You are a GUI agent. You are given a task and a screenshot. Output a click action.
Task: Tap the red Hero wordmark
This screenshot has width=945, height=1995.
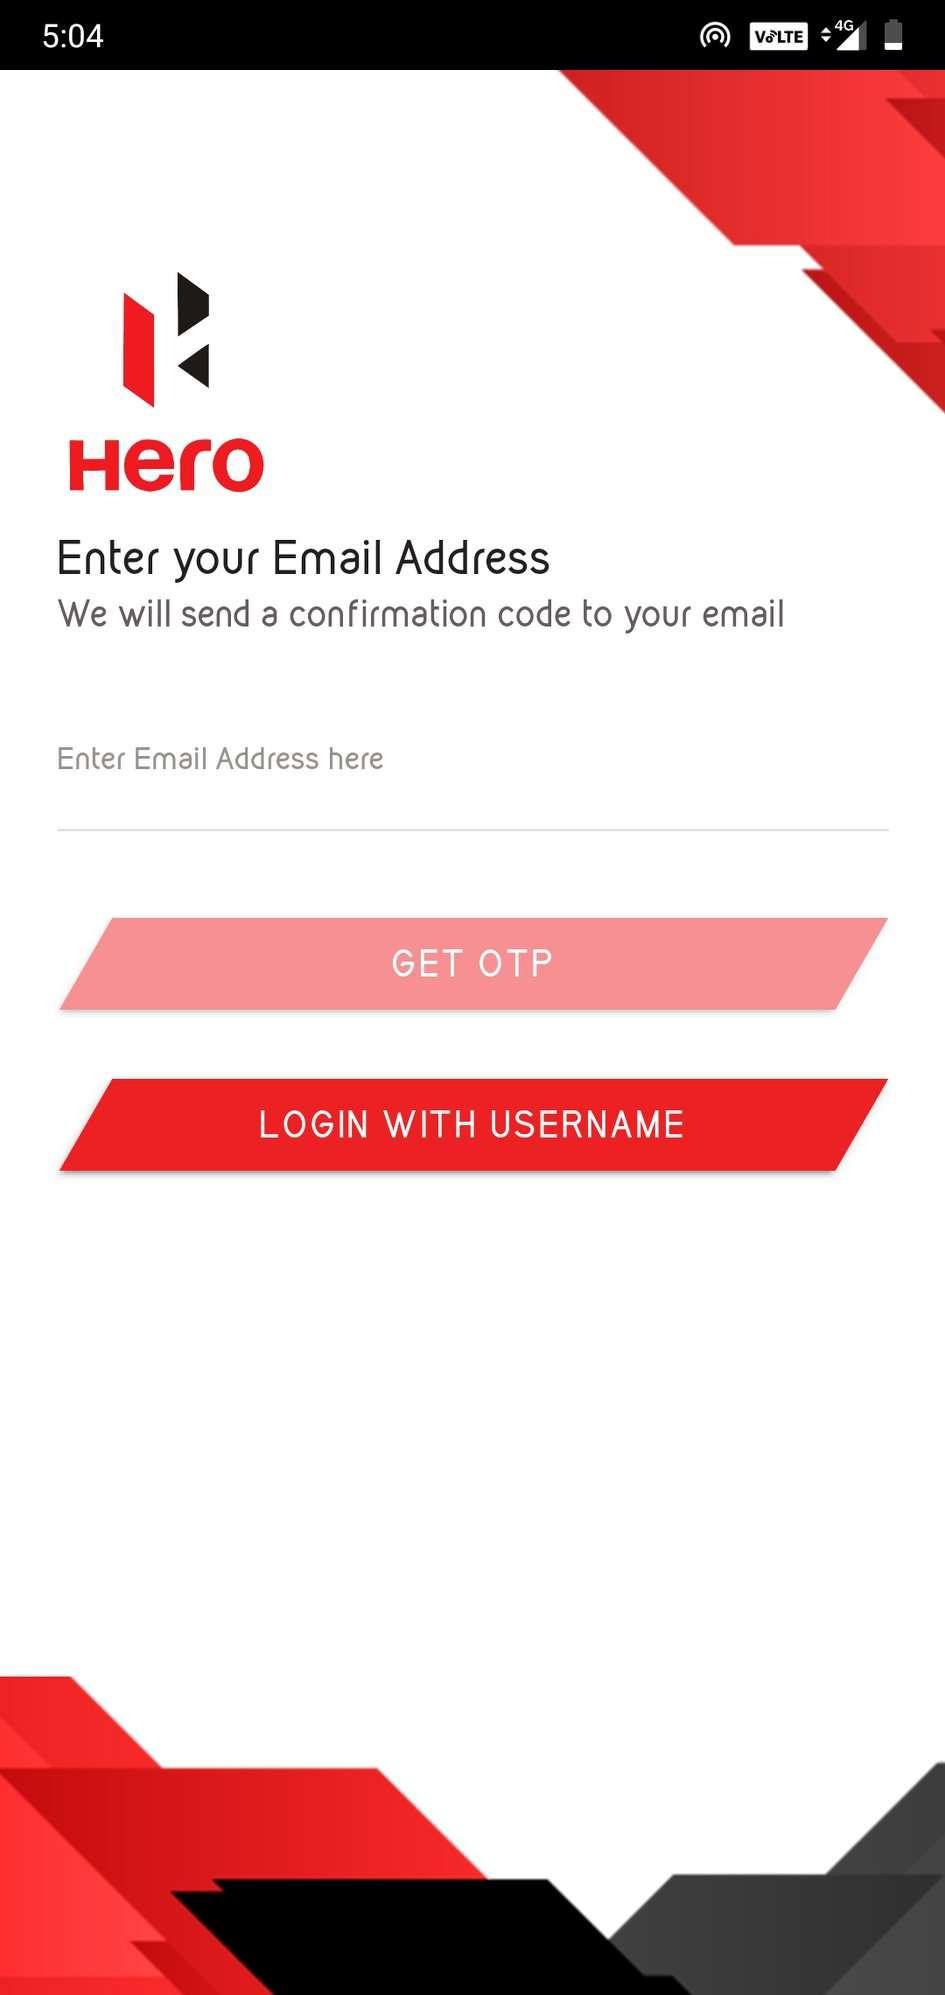coord(166,465)
